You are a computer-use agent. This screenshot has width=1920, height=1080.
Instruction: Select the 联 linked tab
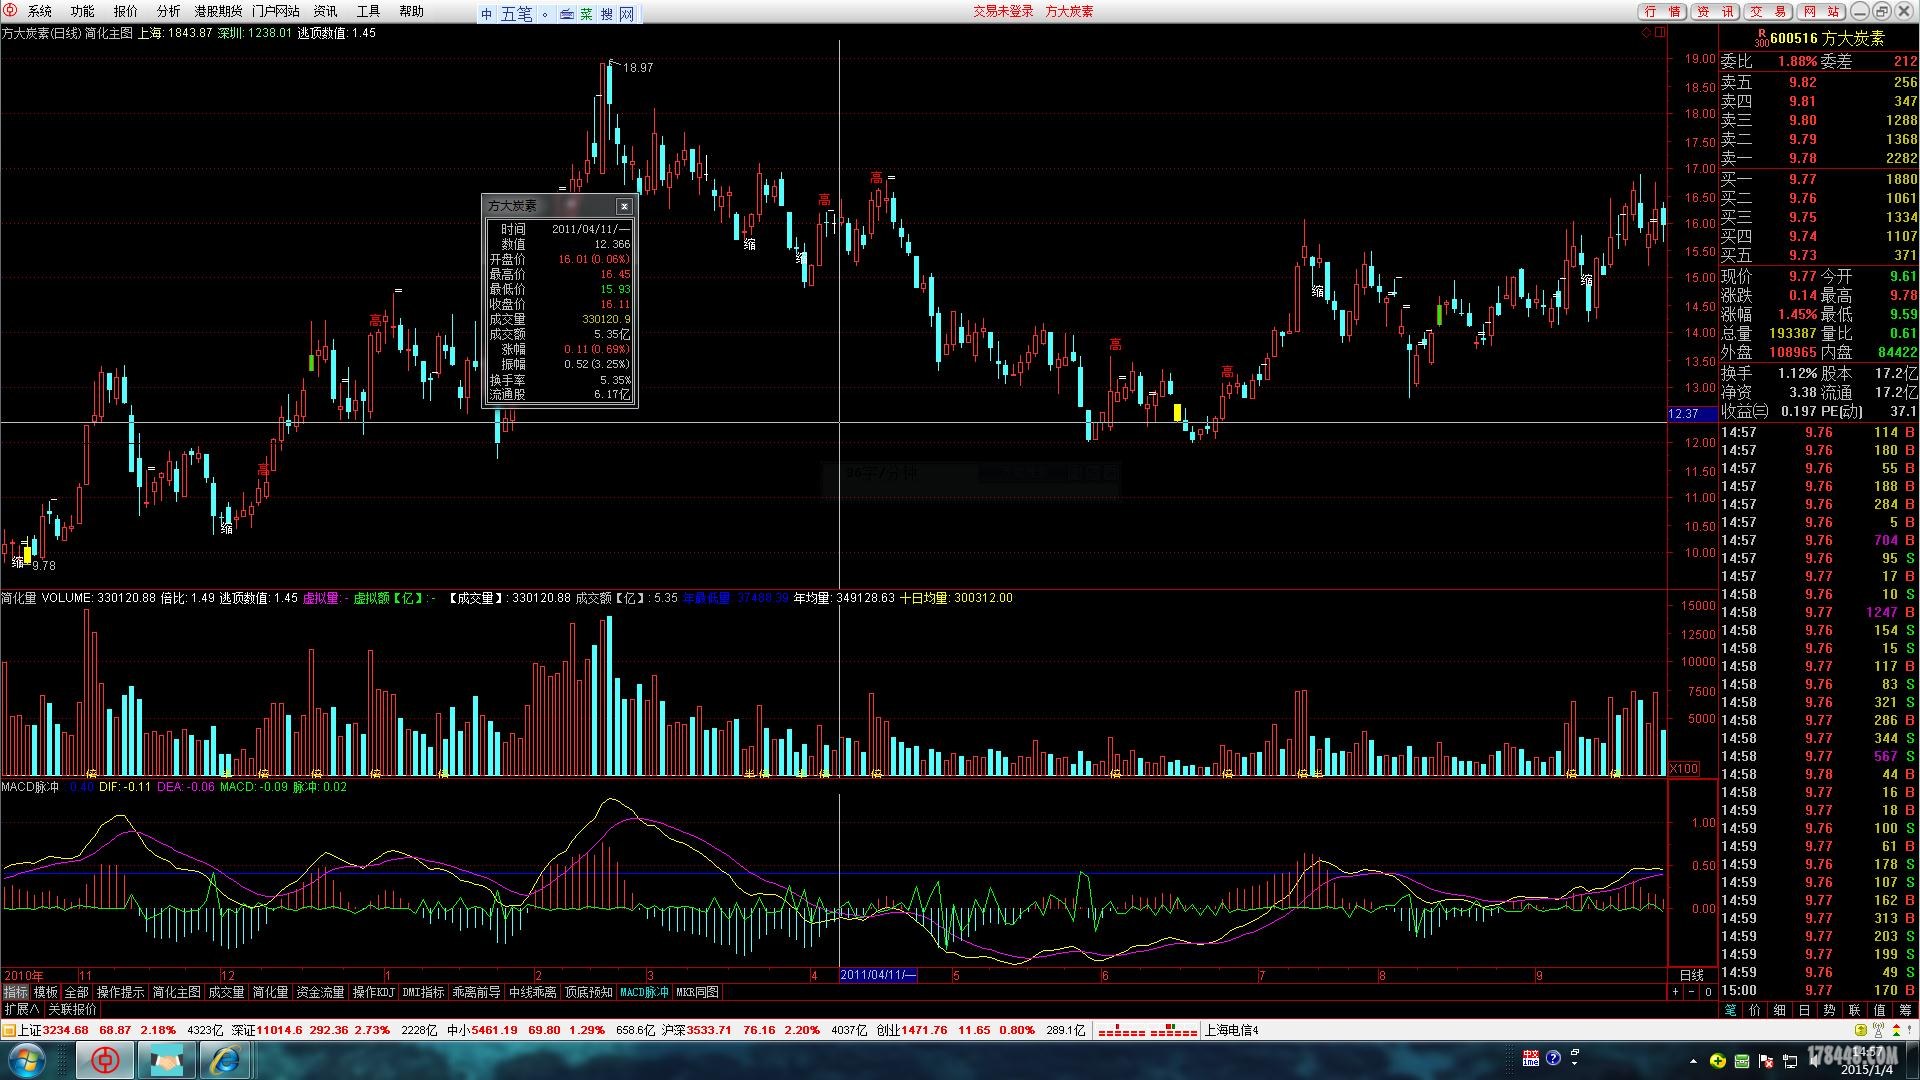pos(1854,1010)
